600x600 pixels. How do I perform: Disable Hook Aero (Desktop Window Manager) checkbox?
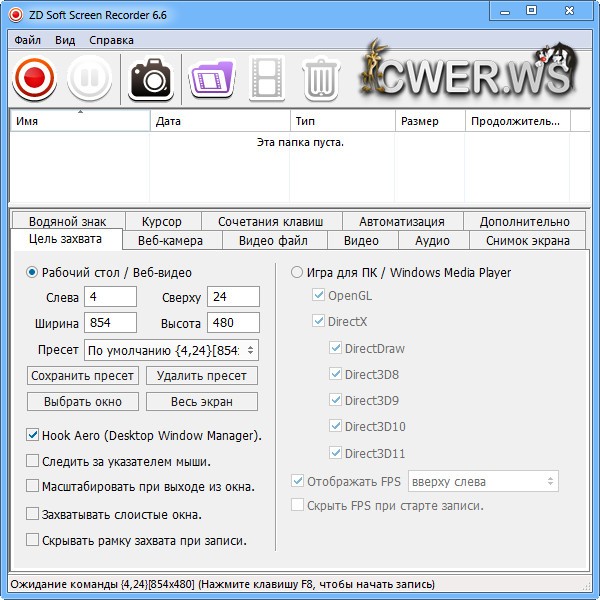click(34, 436)
